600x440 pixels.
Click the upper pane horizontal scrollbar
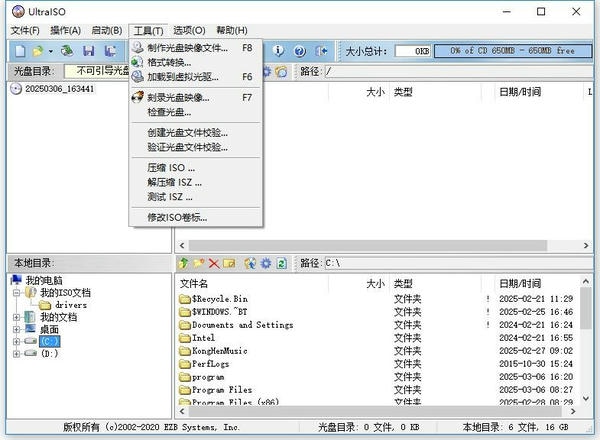(x=368, y=245)
